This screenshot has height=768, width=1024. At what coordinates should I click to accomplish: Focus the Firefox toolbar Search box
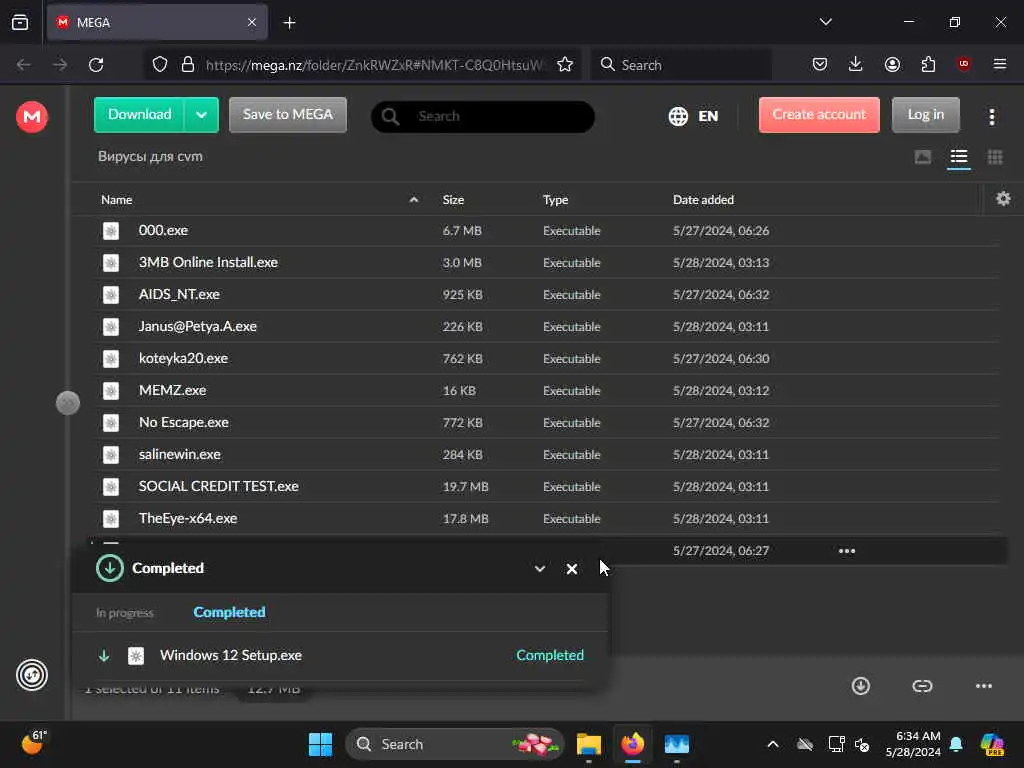(x=681, y=65)
